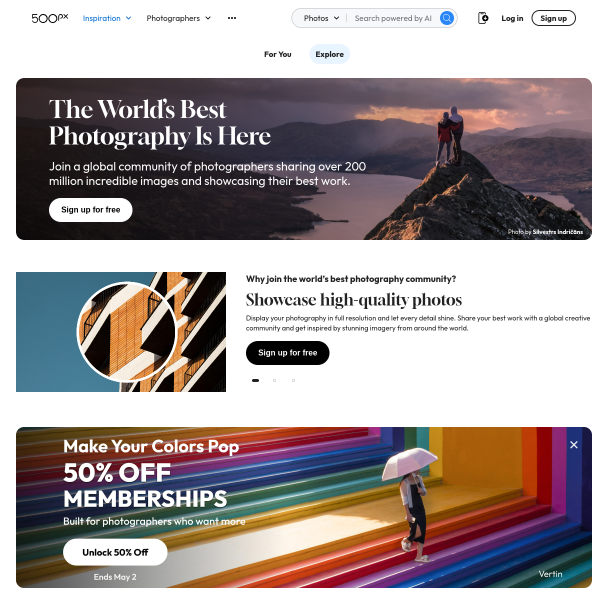The width and height of the screenshot is (600, 600).
Task: Click black Sign up for free button
Action: pyautogui.click(x=287, y=353)
